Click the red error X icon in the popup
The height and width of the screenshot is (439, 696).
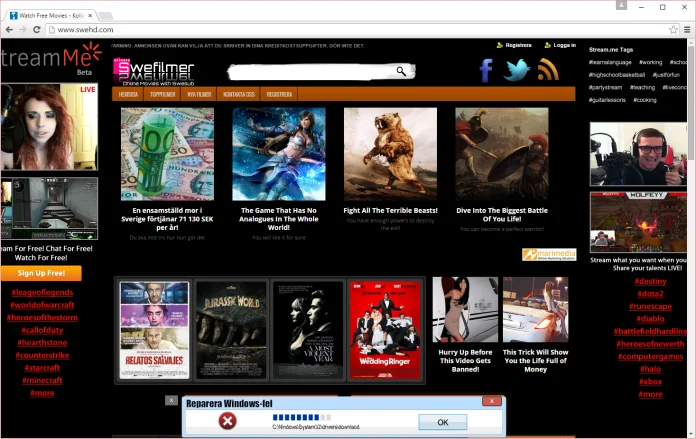227,421
